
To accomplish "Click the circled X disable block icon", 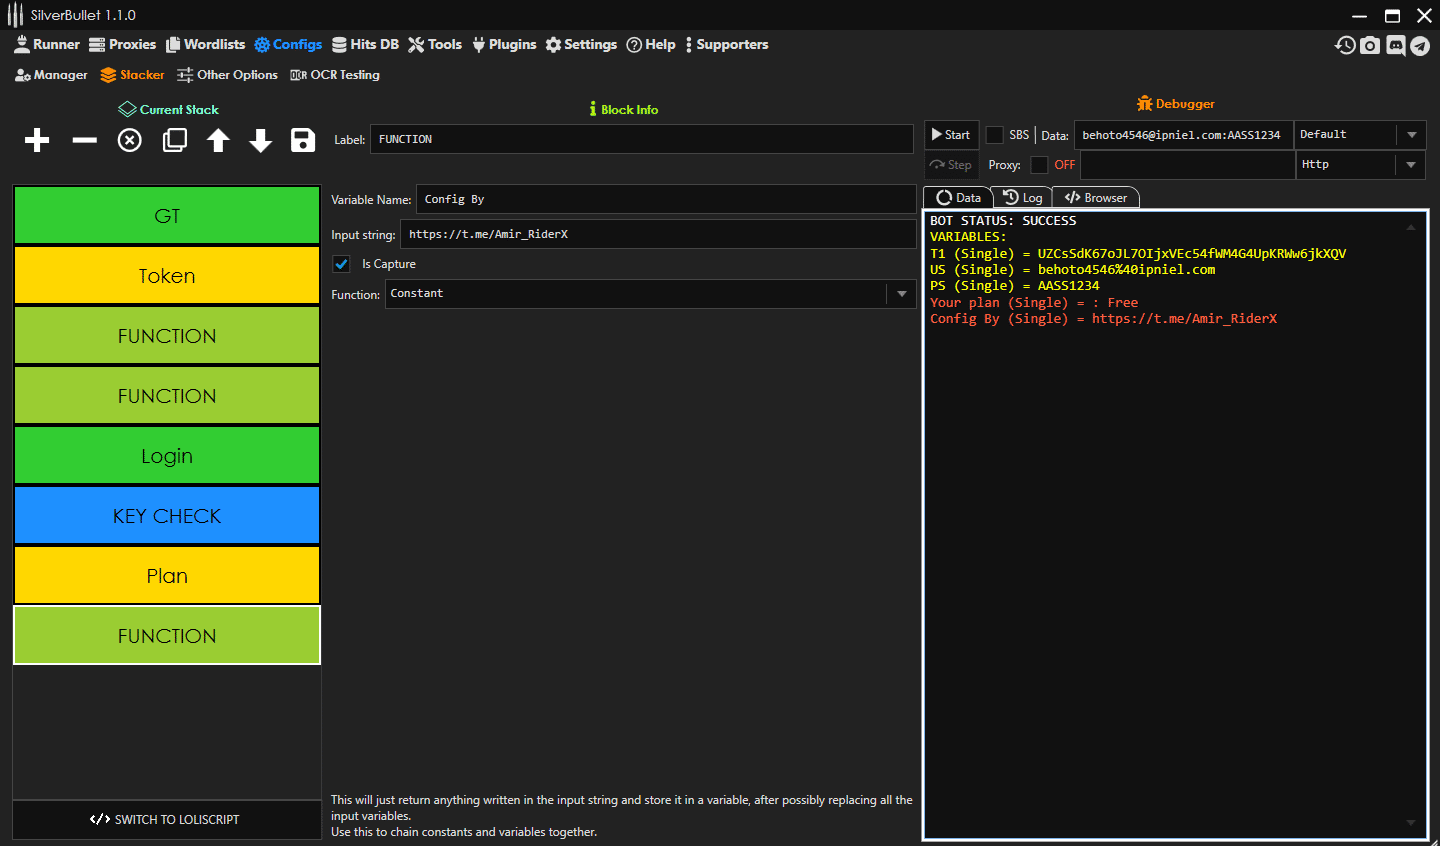I will pyautogui.click(x=130, y=140).
